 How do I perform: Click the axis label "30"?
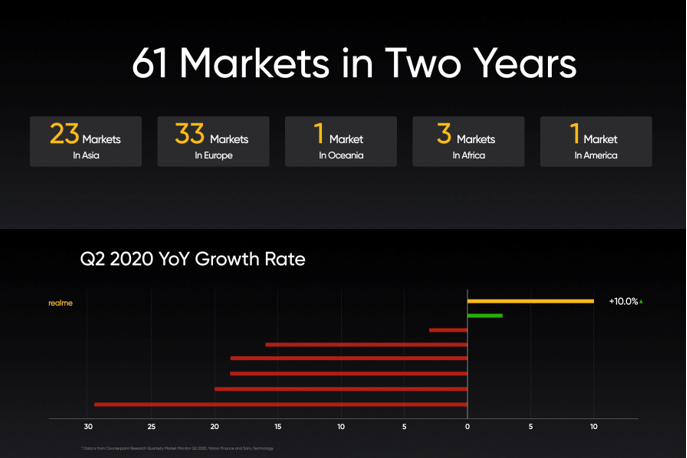[x=88, y=426]
